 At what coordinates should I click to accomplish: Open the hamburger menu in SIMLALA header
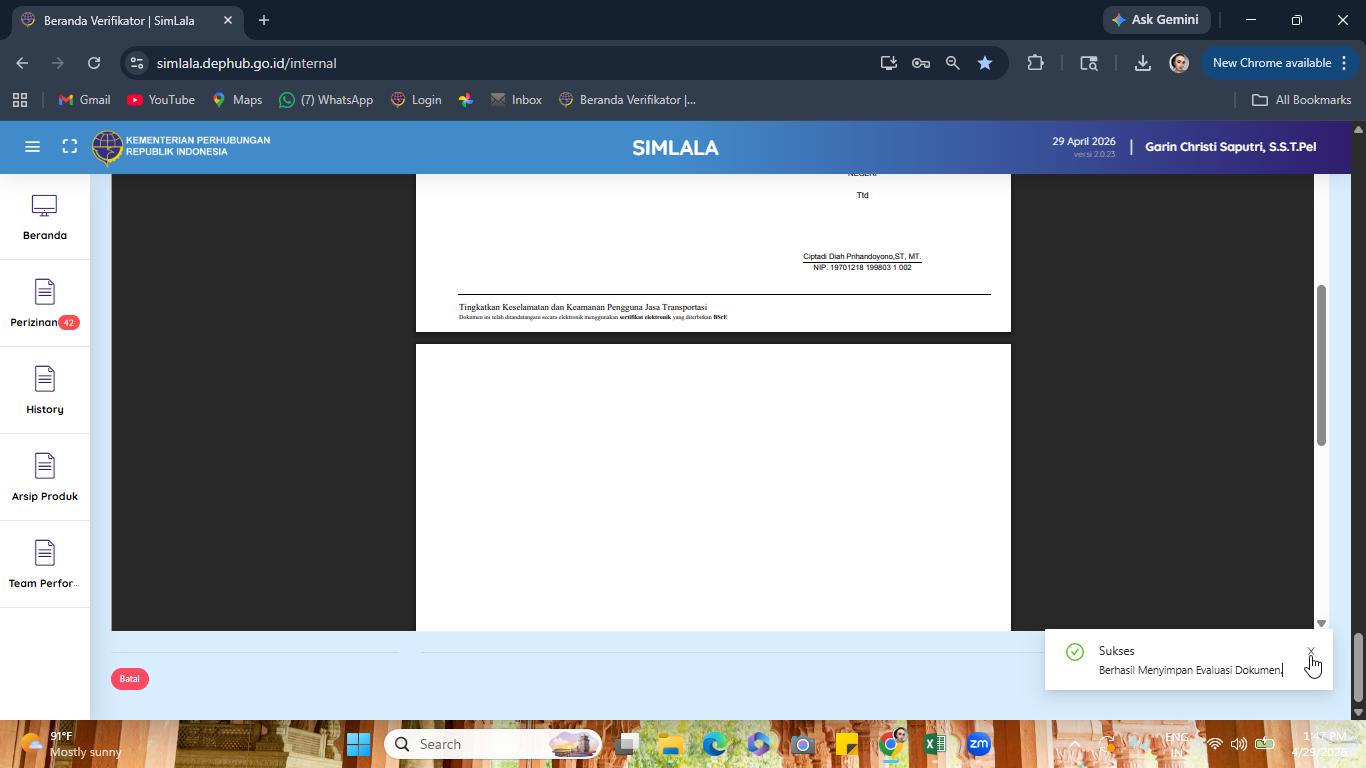[x=32, y=147]
